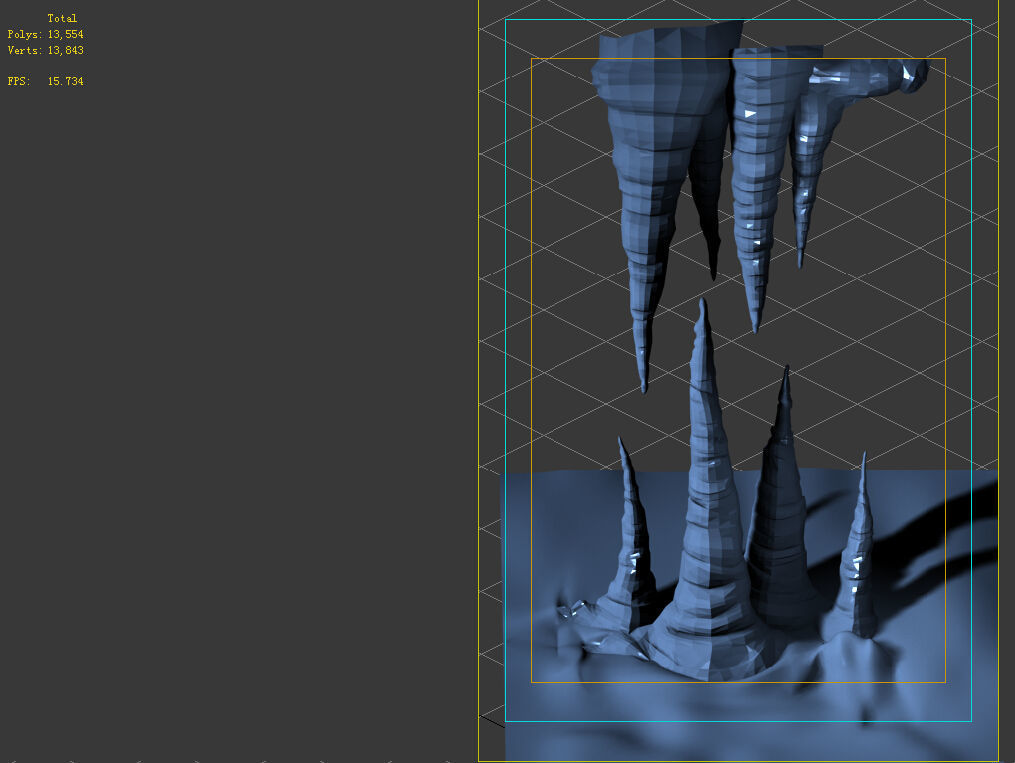
Task: Click the "Verts:" statistics label
Action: [25, 50]
